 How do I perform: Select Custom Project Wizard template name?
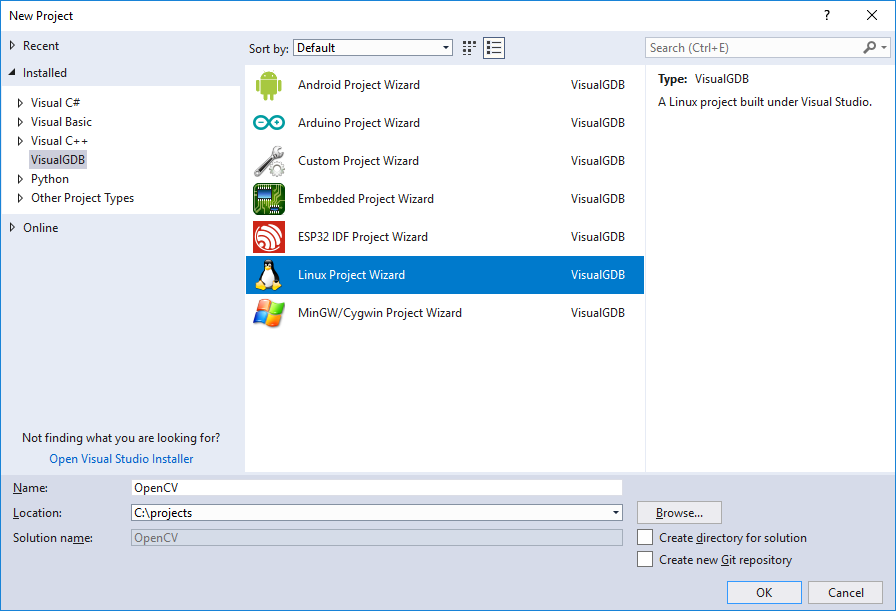click(358, 161)
